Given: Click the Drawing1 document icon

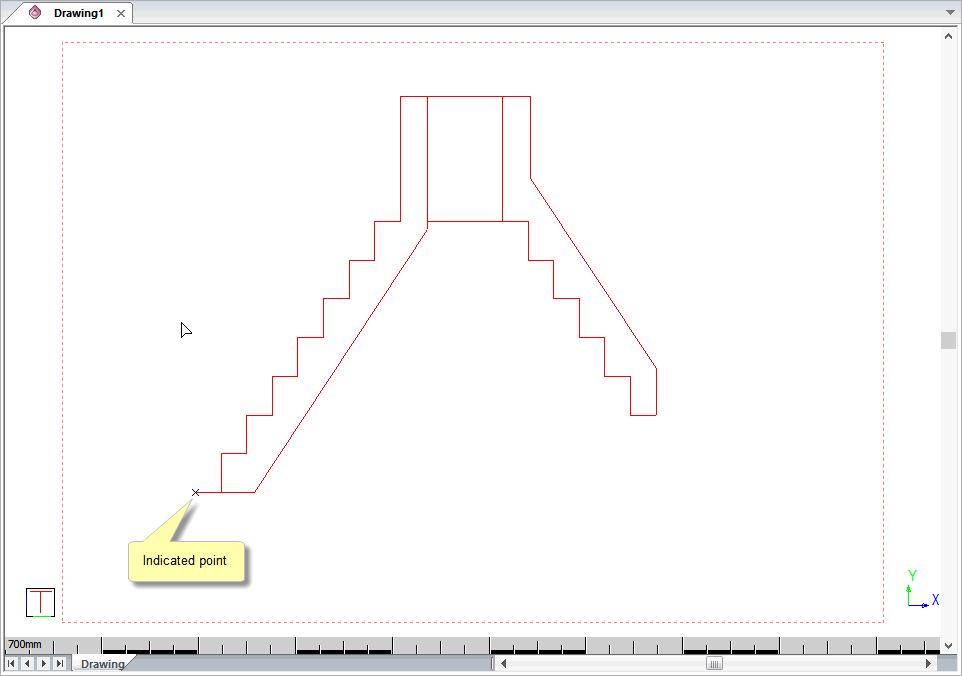Looking at the screenshot, I should [x=36, y=13].
